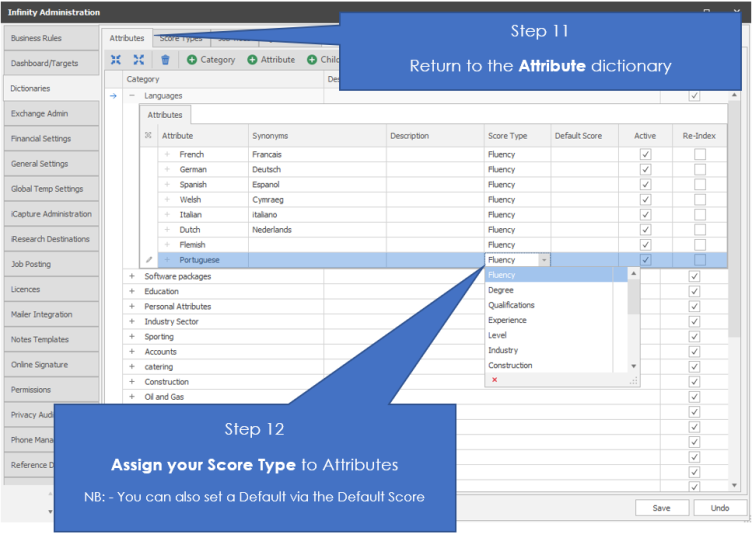Image resolution: width=752 pixels, height=534 pixels.
Task: Uncheck the Active checkbox for French
Action: click(x=645, y=155)
